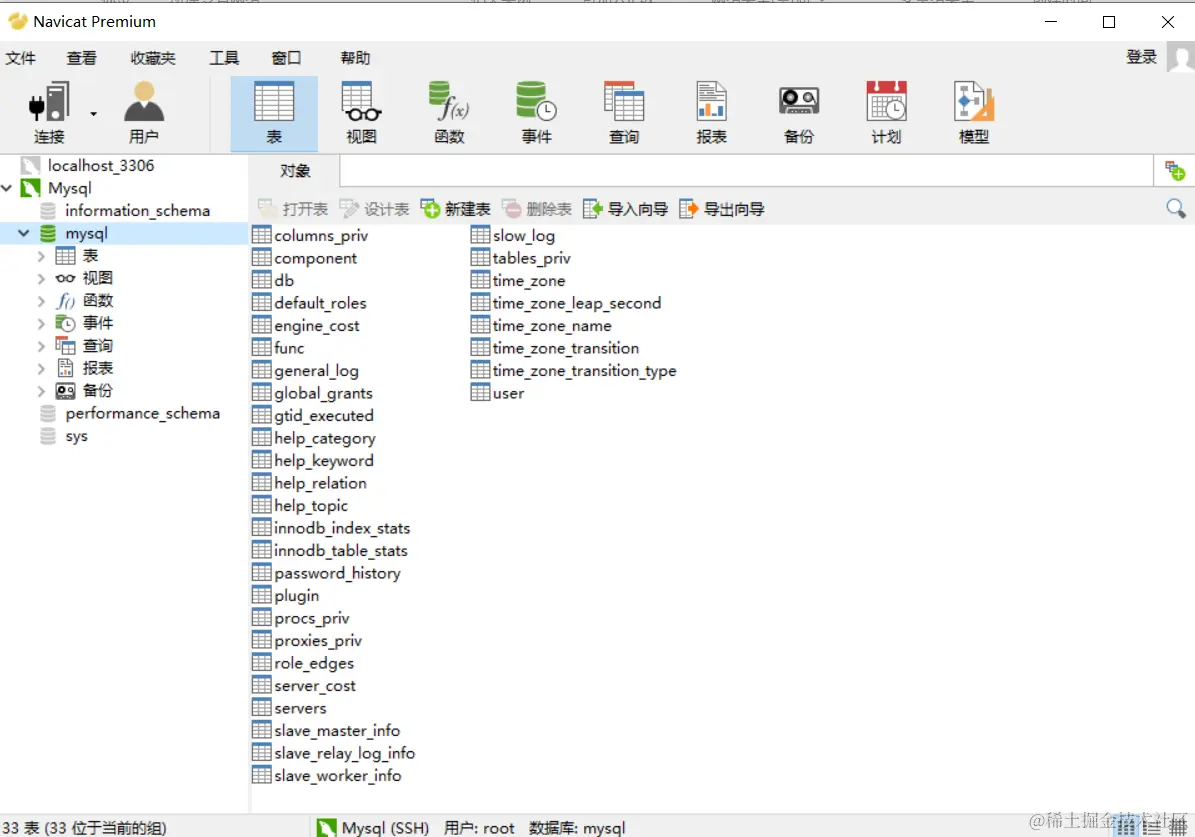Select the 计划 (Schedule) toolbar icon
This screenshot has width=1195, height=837.
click(886, 112)
